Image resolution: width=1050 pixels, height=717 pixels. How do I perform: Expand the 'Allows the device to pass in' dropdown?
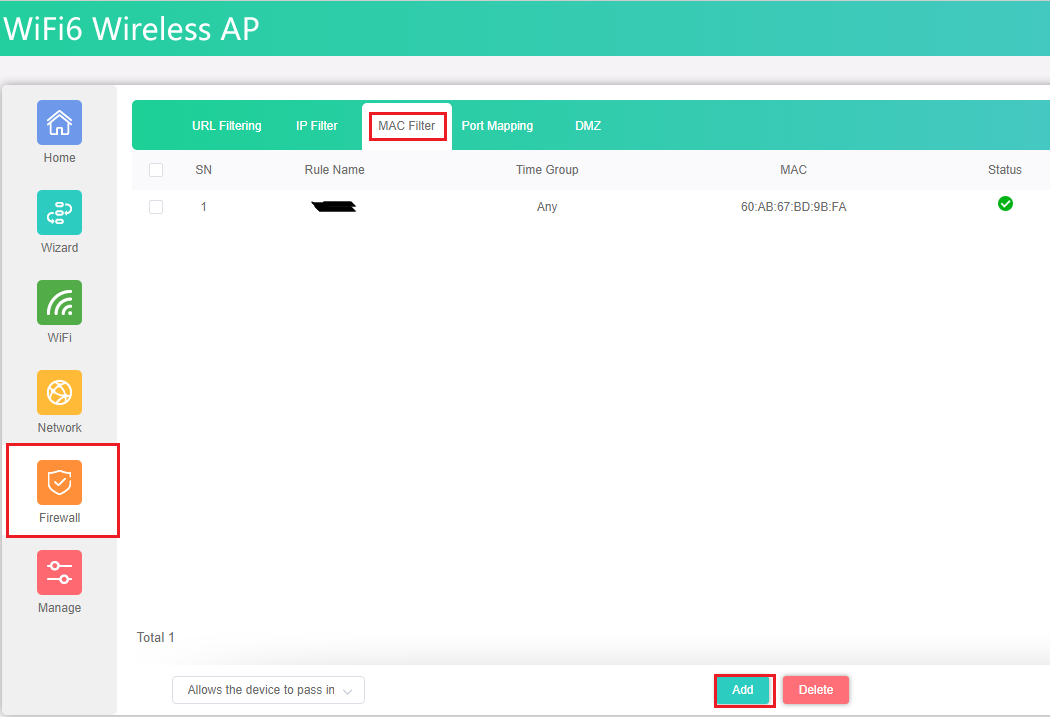click(268, 690)
